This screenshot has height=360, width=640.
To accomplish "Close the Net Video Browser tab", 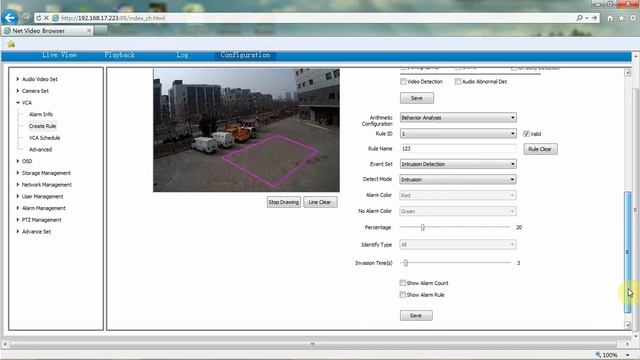I will [89, 31].
